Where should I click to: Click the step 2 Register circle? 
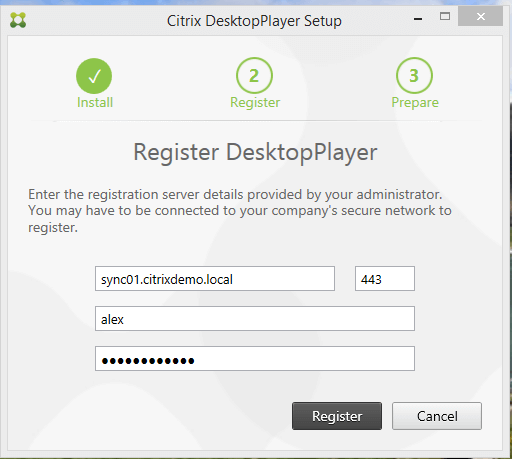coord(254,76)
